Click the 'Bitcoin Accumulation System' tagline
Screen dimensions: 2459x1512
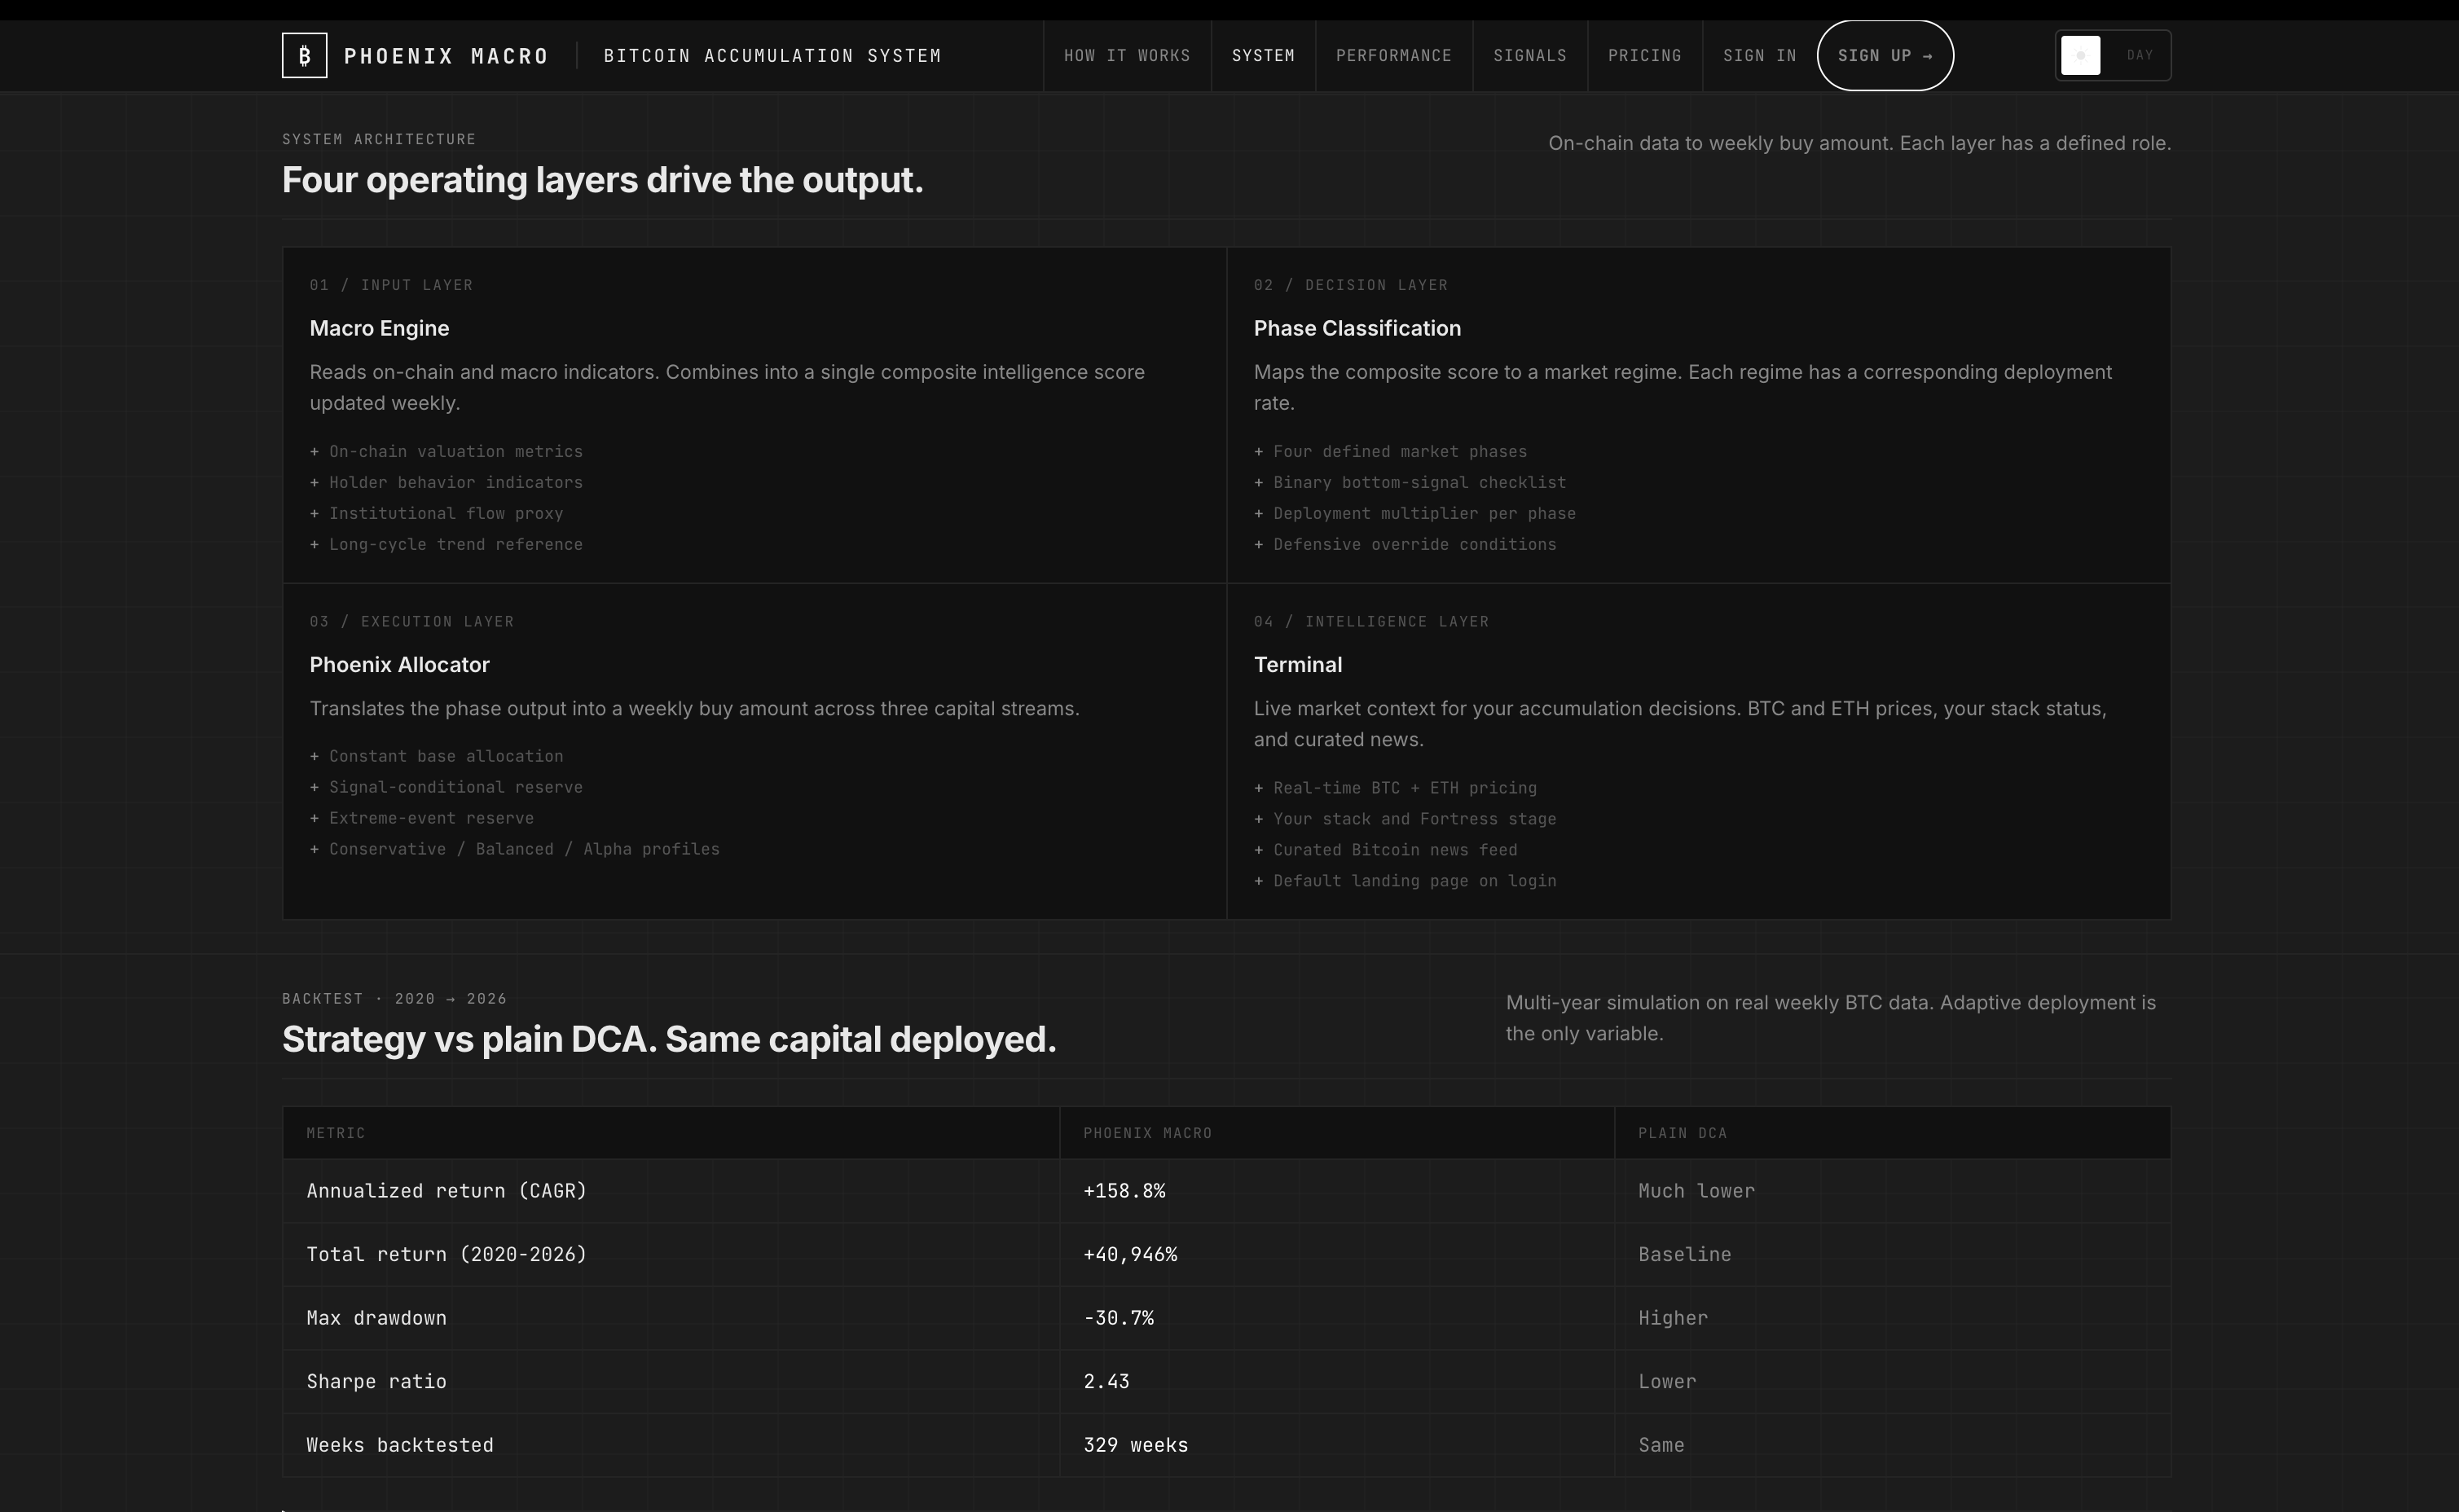772,56
